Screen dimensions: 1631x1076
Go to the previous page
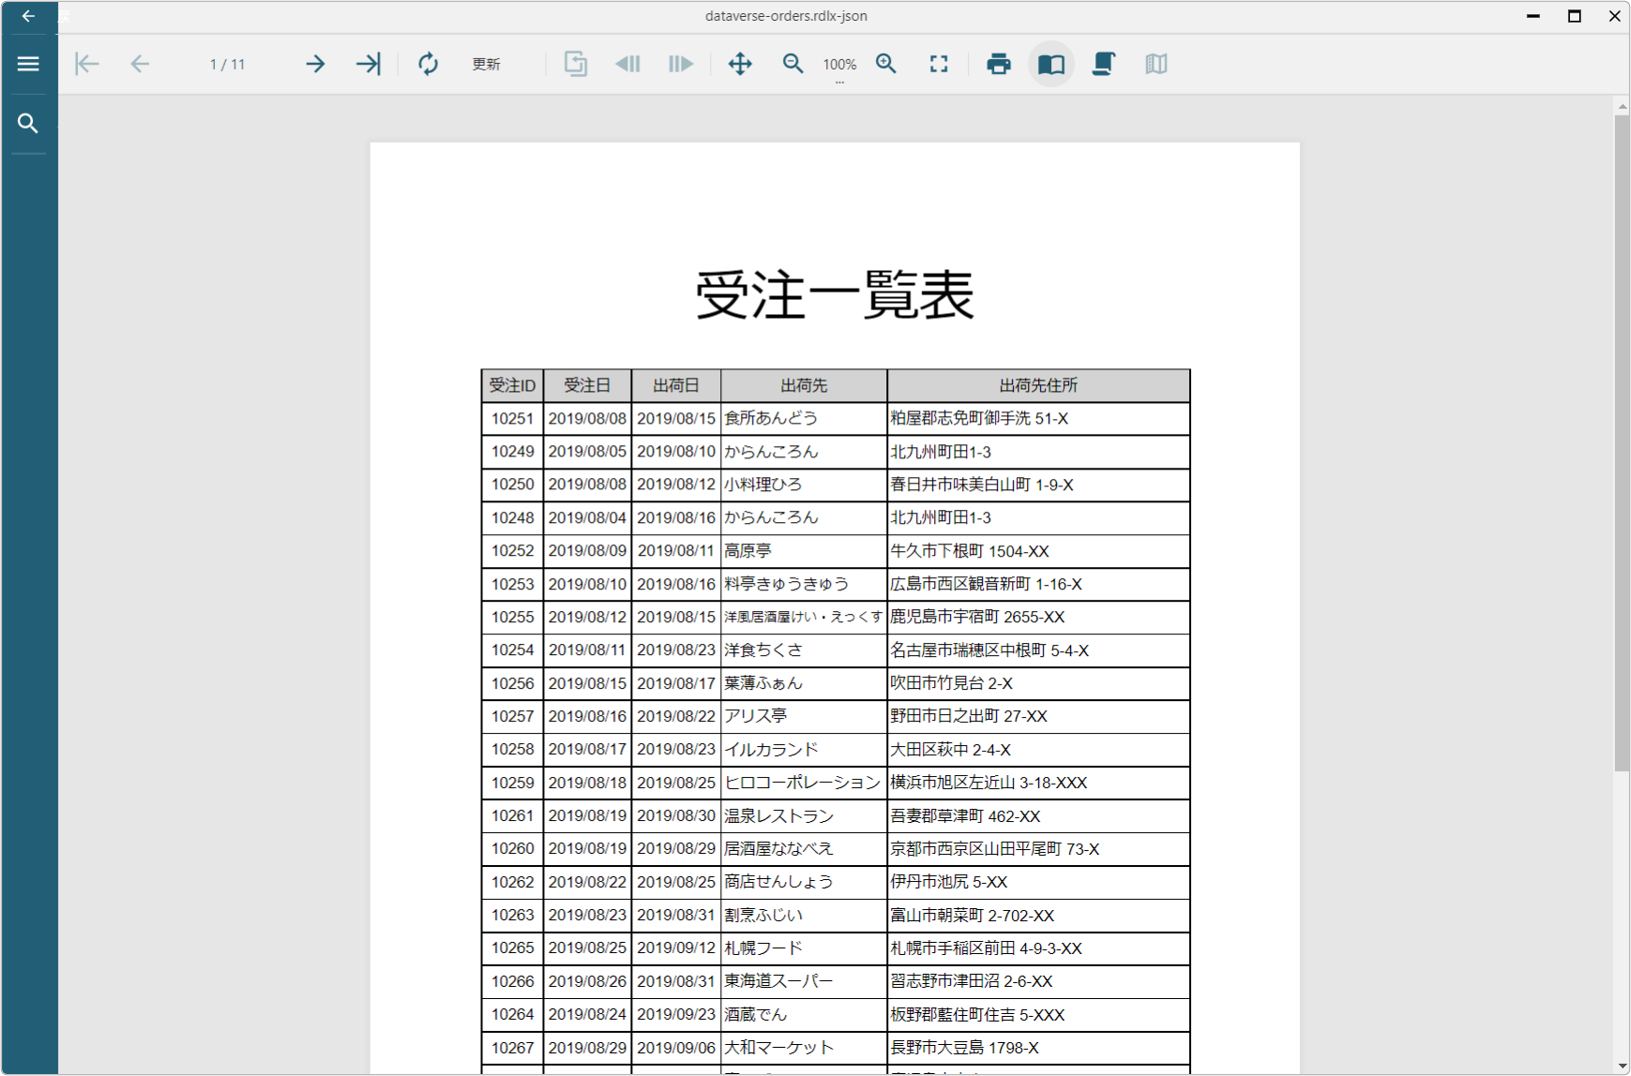click(140, 64)
